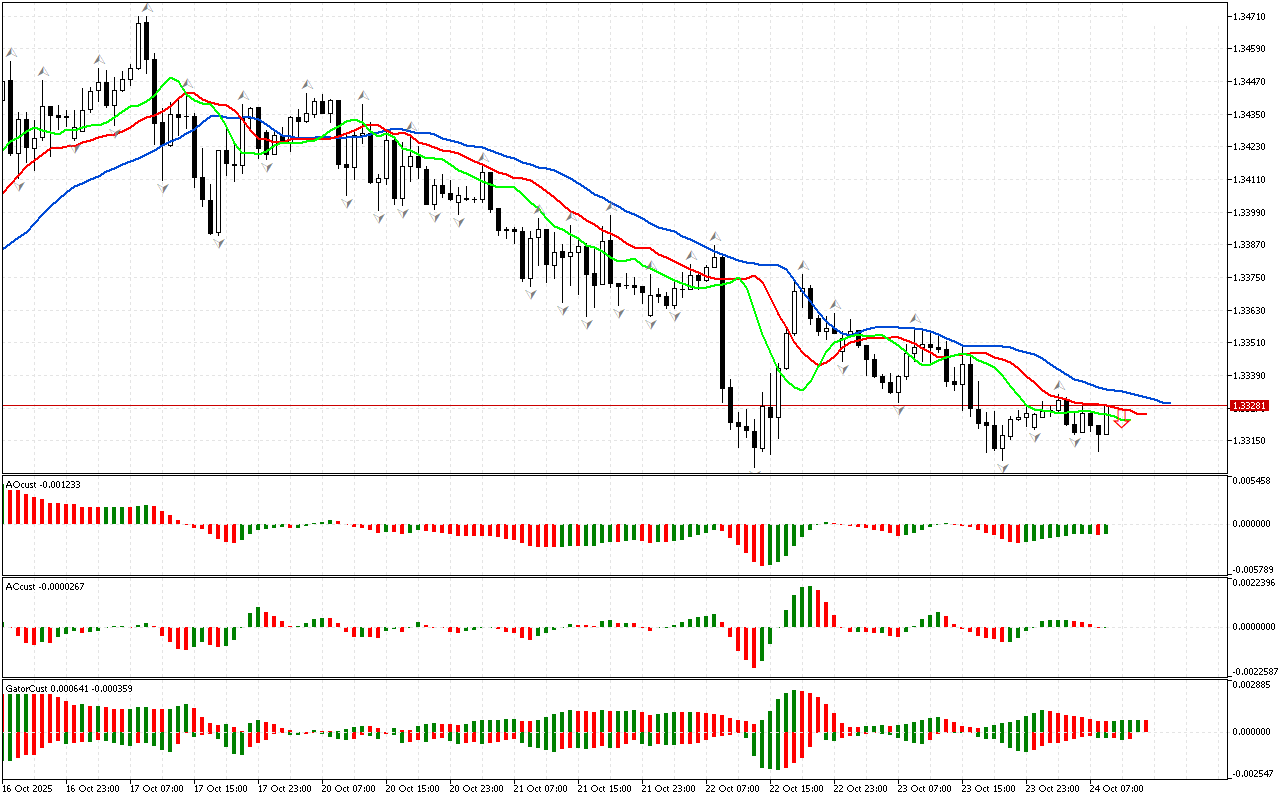Click the -0.002547 scale label in GatorCust panel
Screen dimensions: 1280x800
1250,774
